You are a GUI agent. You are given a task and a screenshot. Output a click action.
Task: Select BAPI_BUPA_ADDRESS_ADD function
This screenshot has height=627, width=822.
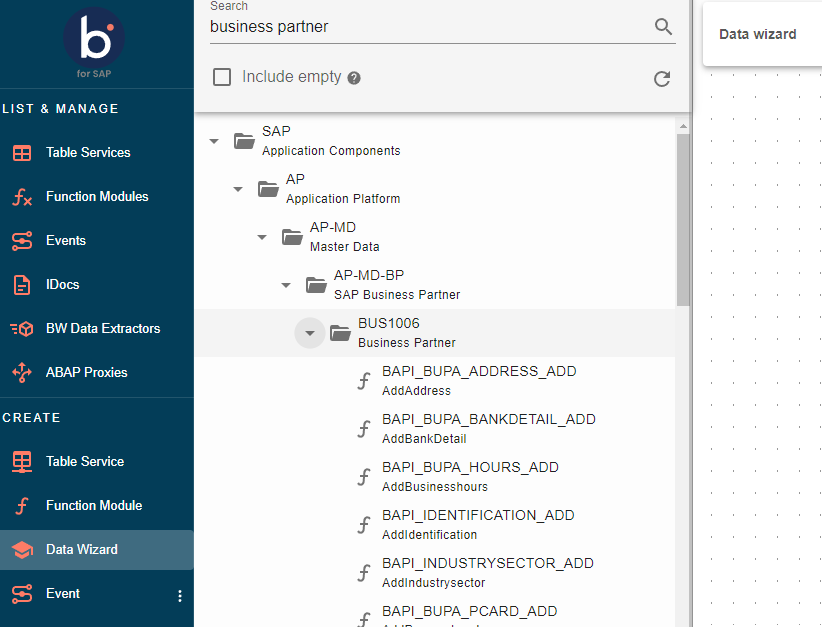(479, 380)
